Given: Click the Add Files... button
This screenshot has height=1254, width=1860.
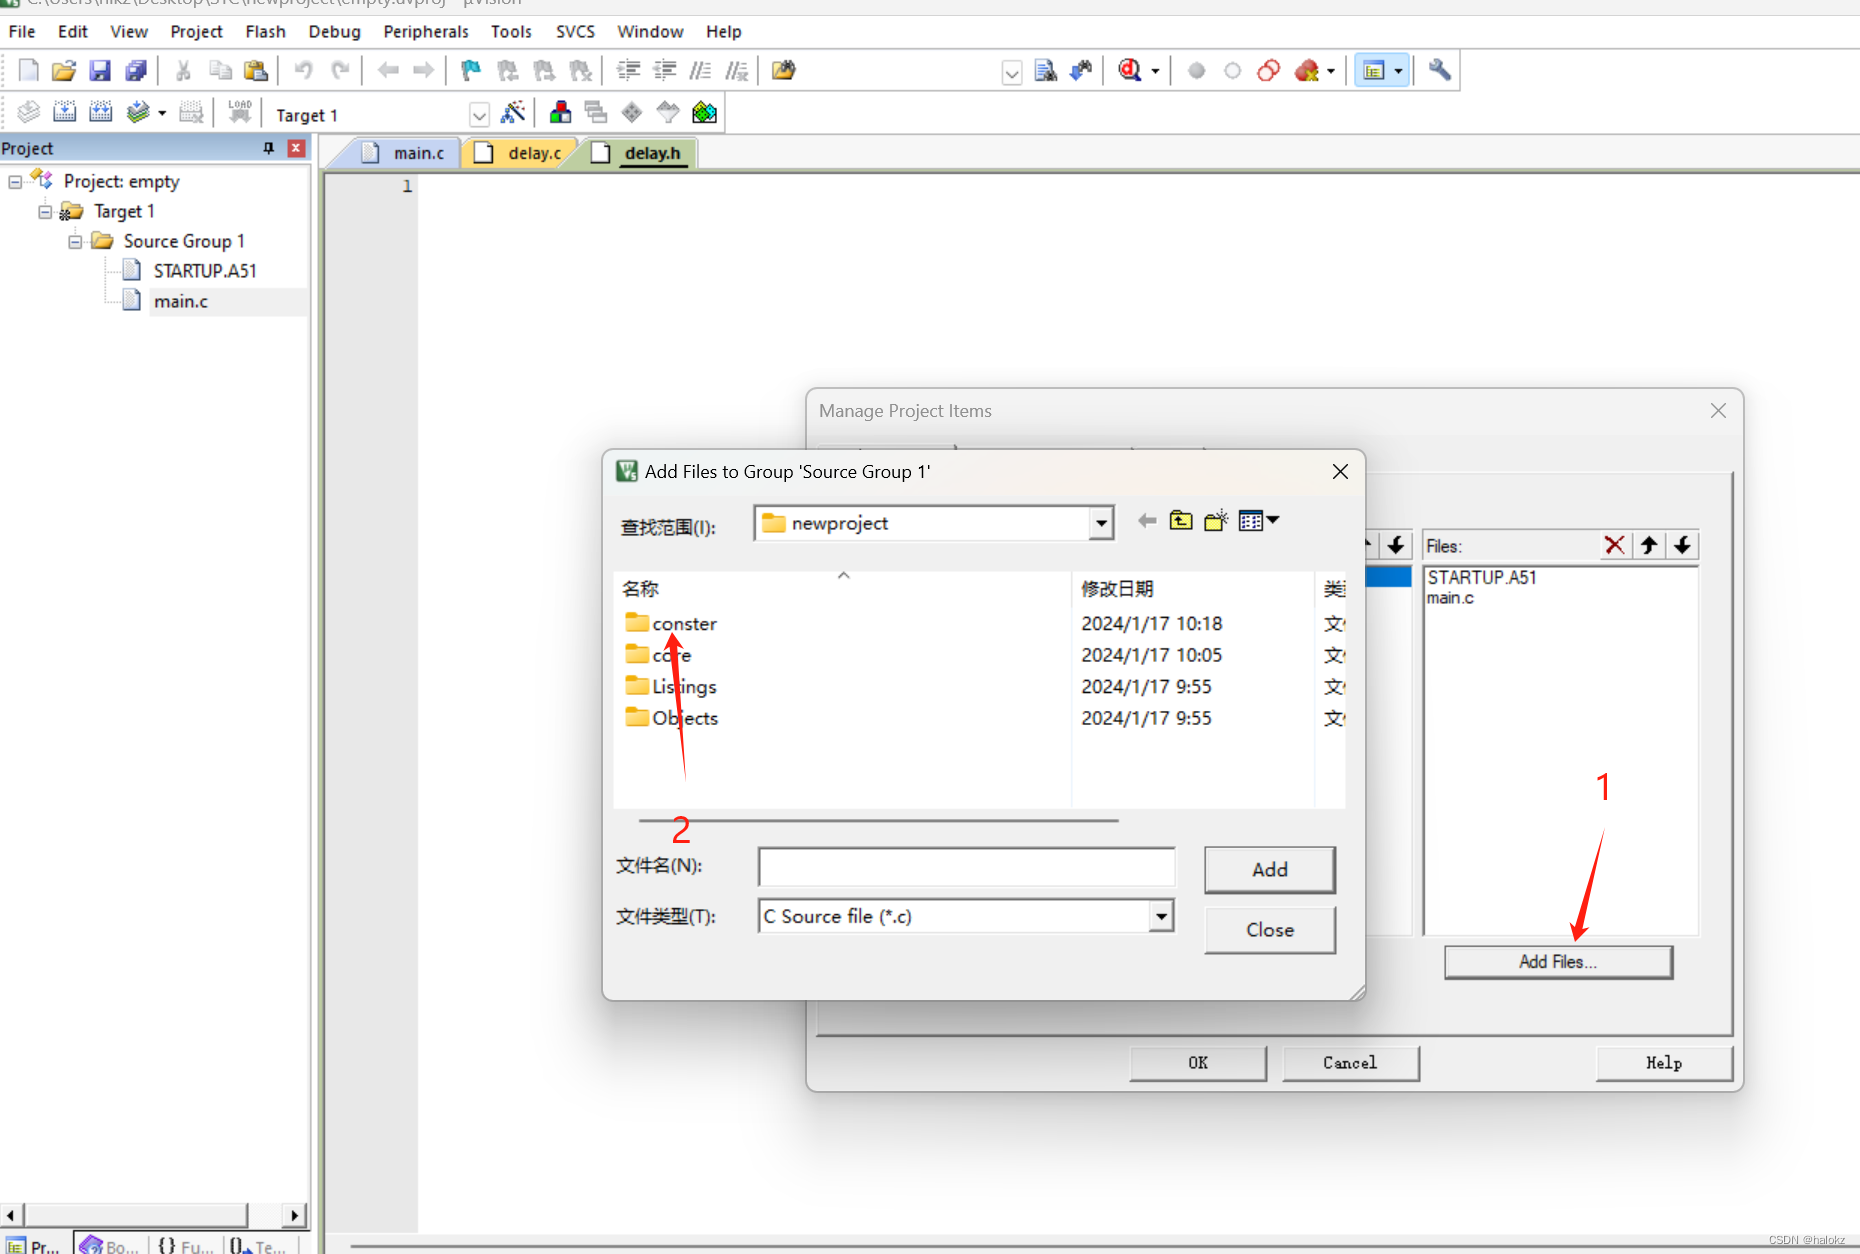Looking at the screenshot, I should point(1557,961).
